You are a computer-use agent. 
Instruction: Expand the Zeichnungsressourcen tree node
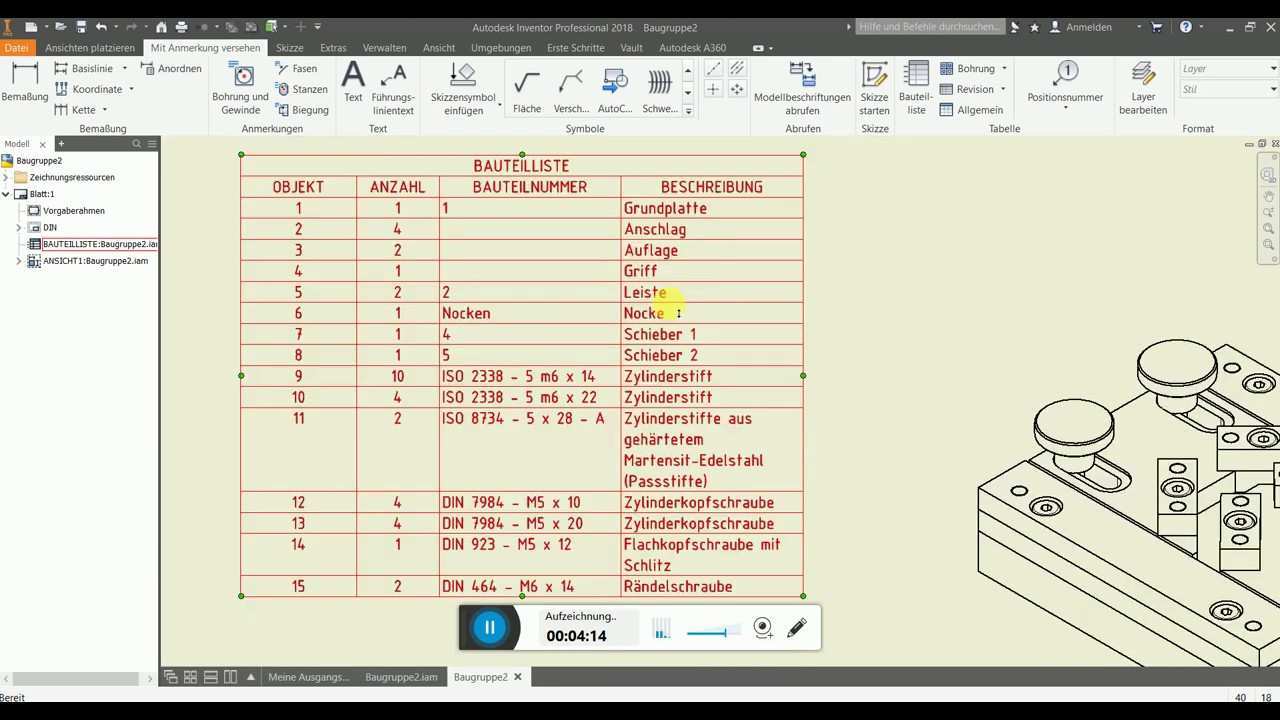6,177
